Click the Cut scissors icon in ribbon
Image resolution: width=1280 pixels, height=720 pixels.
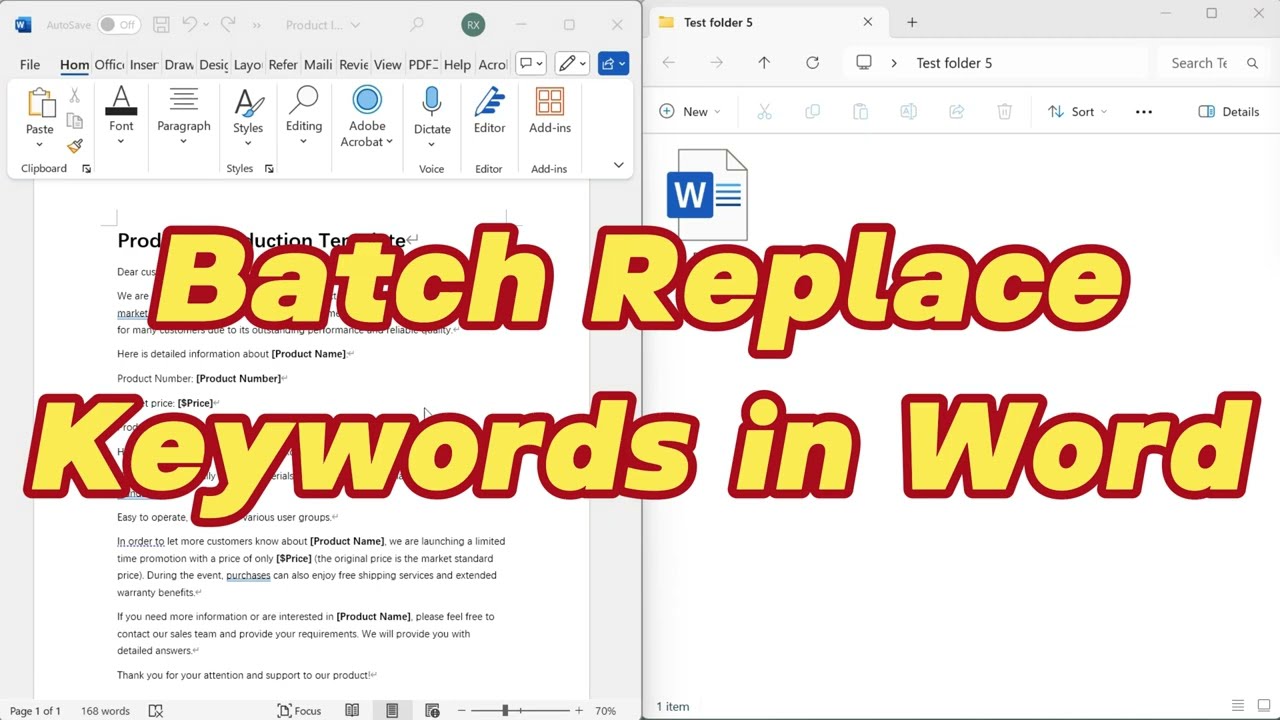[74, 96]
